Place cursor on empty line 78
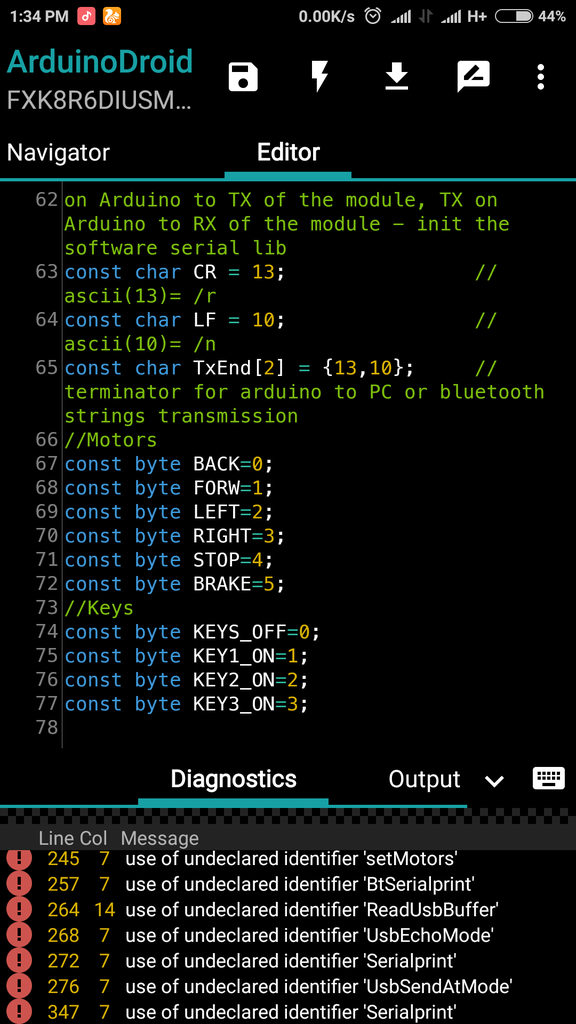The height and width of the screenshot is (1024, 576). [319, 728]
